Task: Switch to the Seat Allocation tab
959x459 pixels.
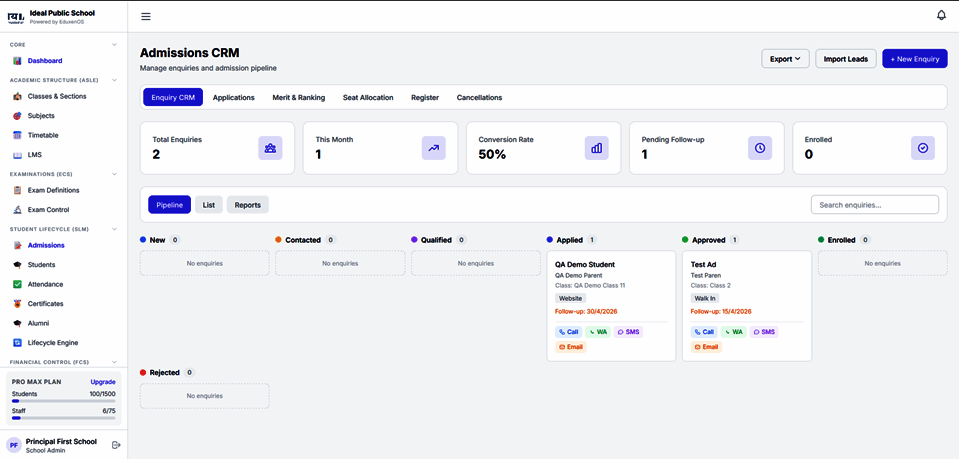Action: tap(368, 97)
